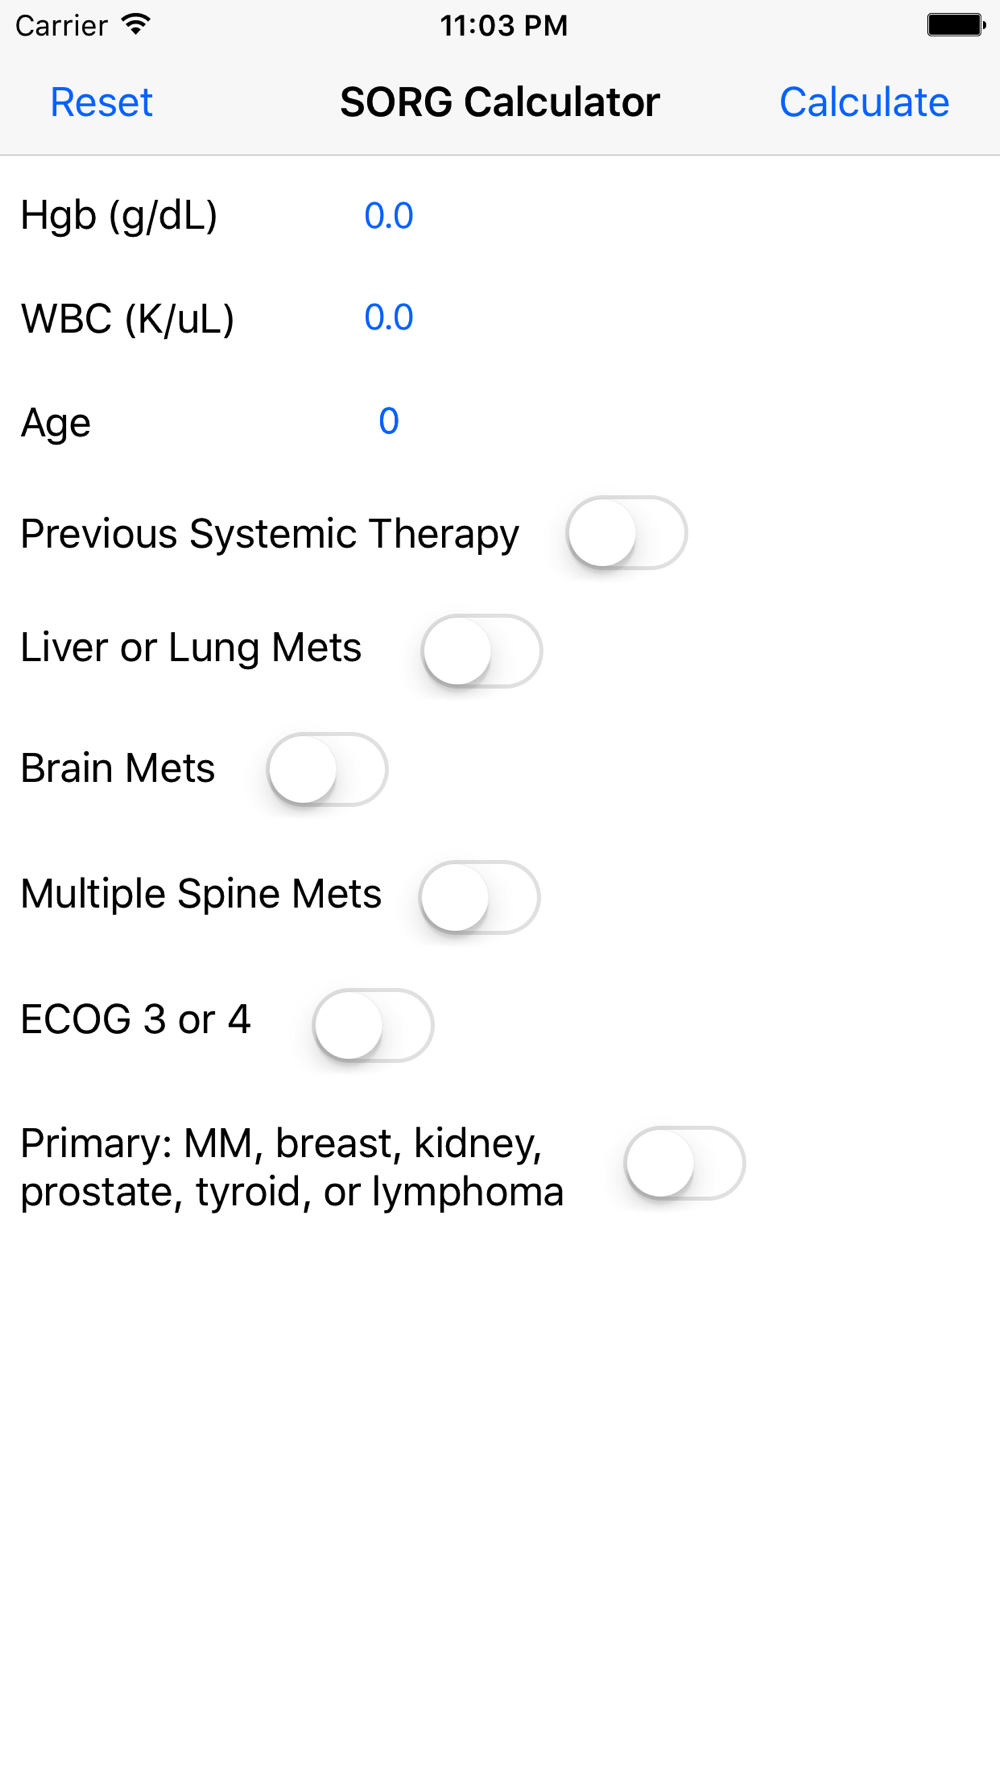Tap the Primary tumor type label text
This screenshot has height=1778, width=1000.
tap(292, 1167)
